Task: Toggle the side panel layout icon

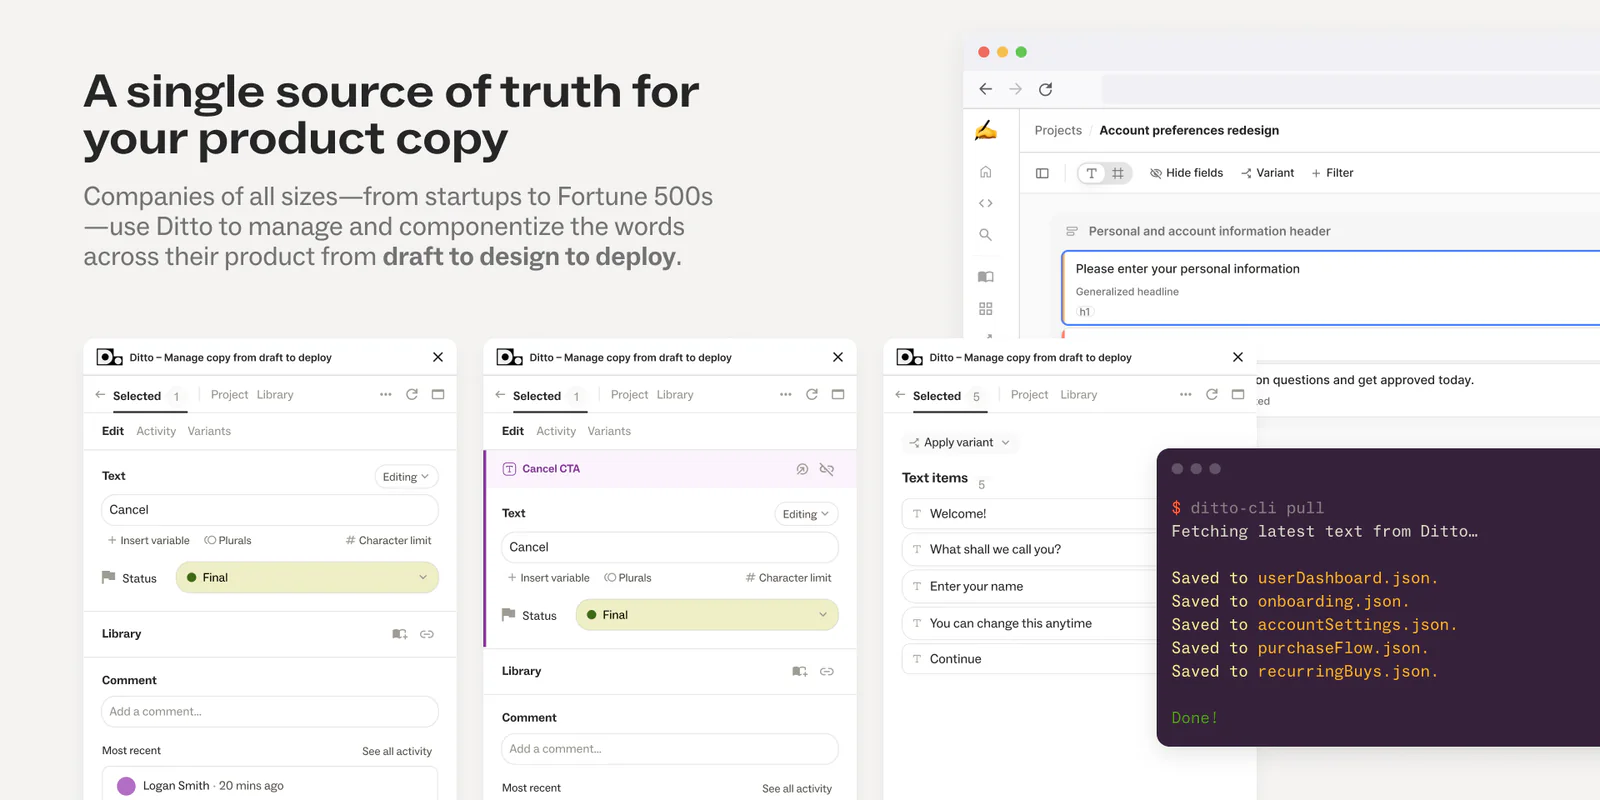Action: pos(1042,173)
